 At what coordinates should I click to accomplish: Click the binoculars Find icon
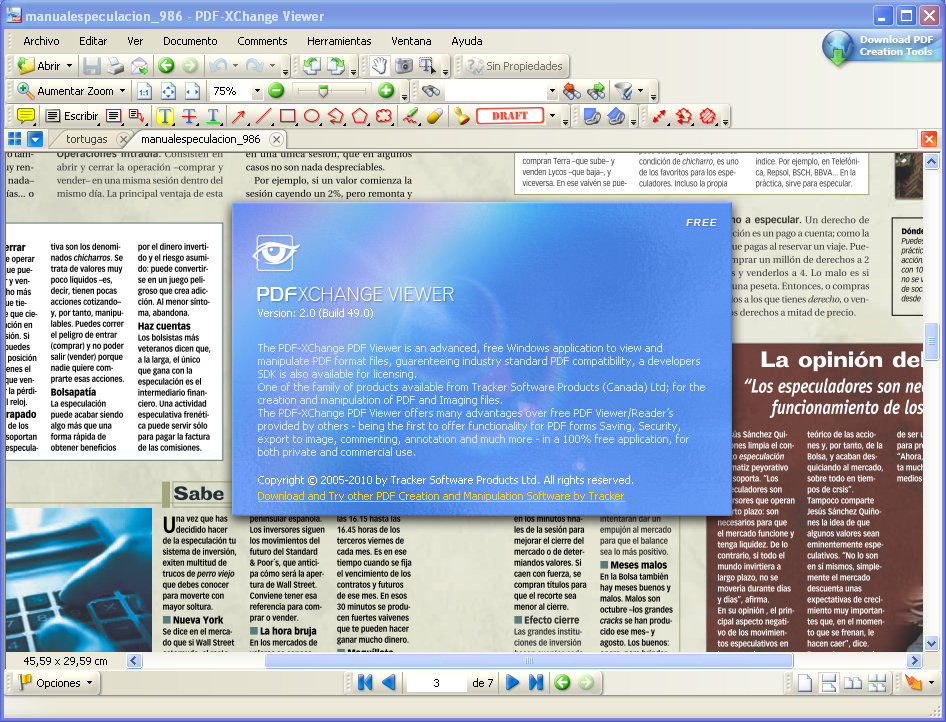click(x=431, y=91)
